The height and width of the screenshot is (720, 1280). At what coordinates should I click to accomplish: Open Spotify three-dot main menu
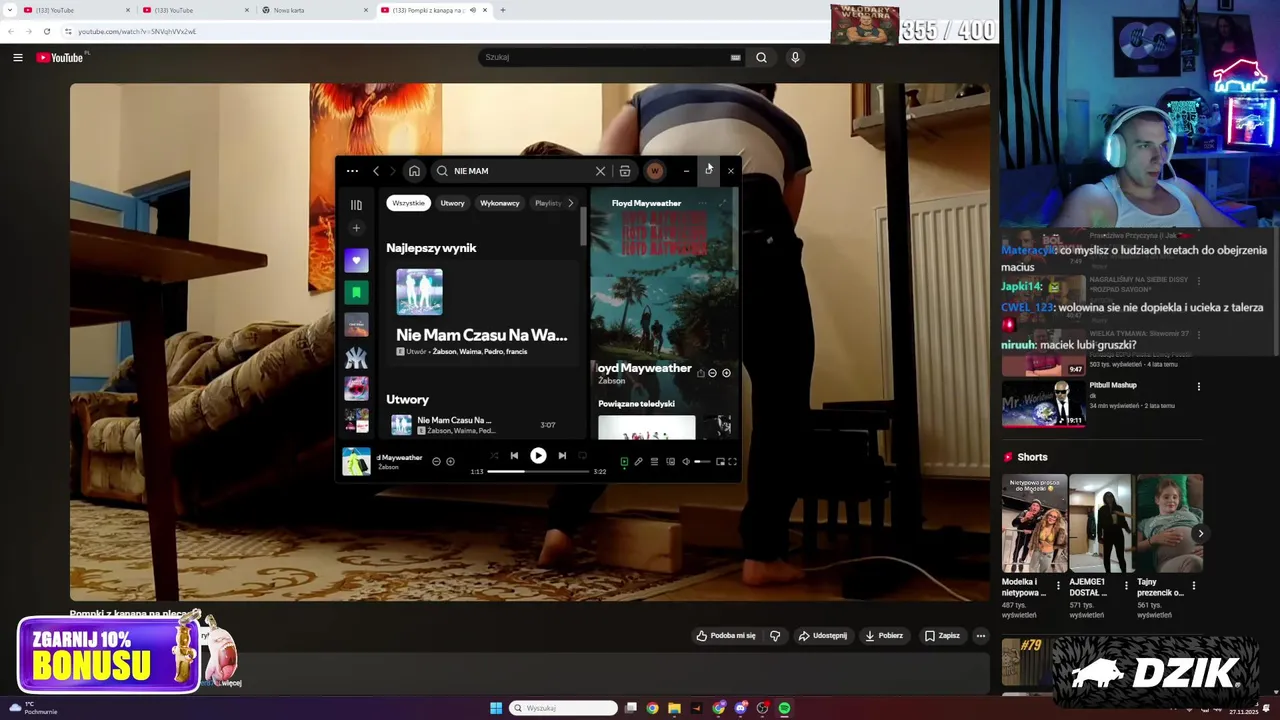pyautogui.click(x=352, y=171)
